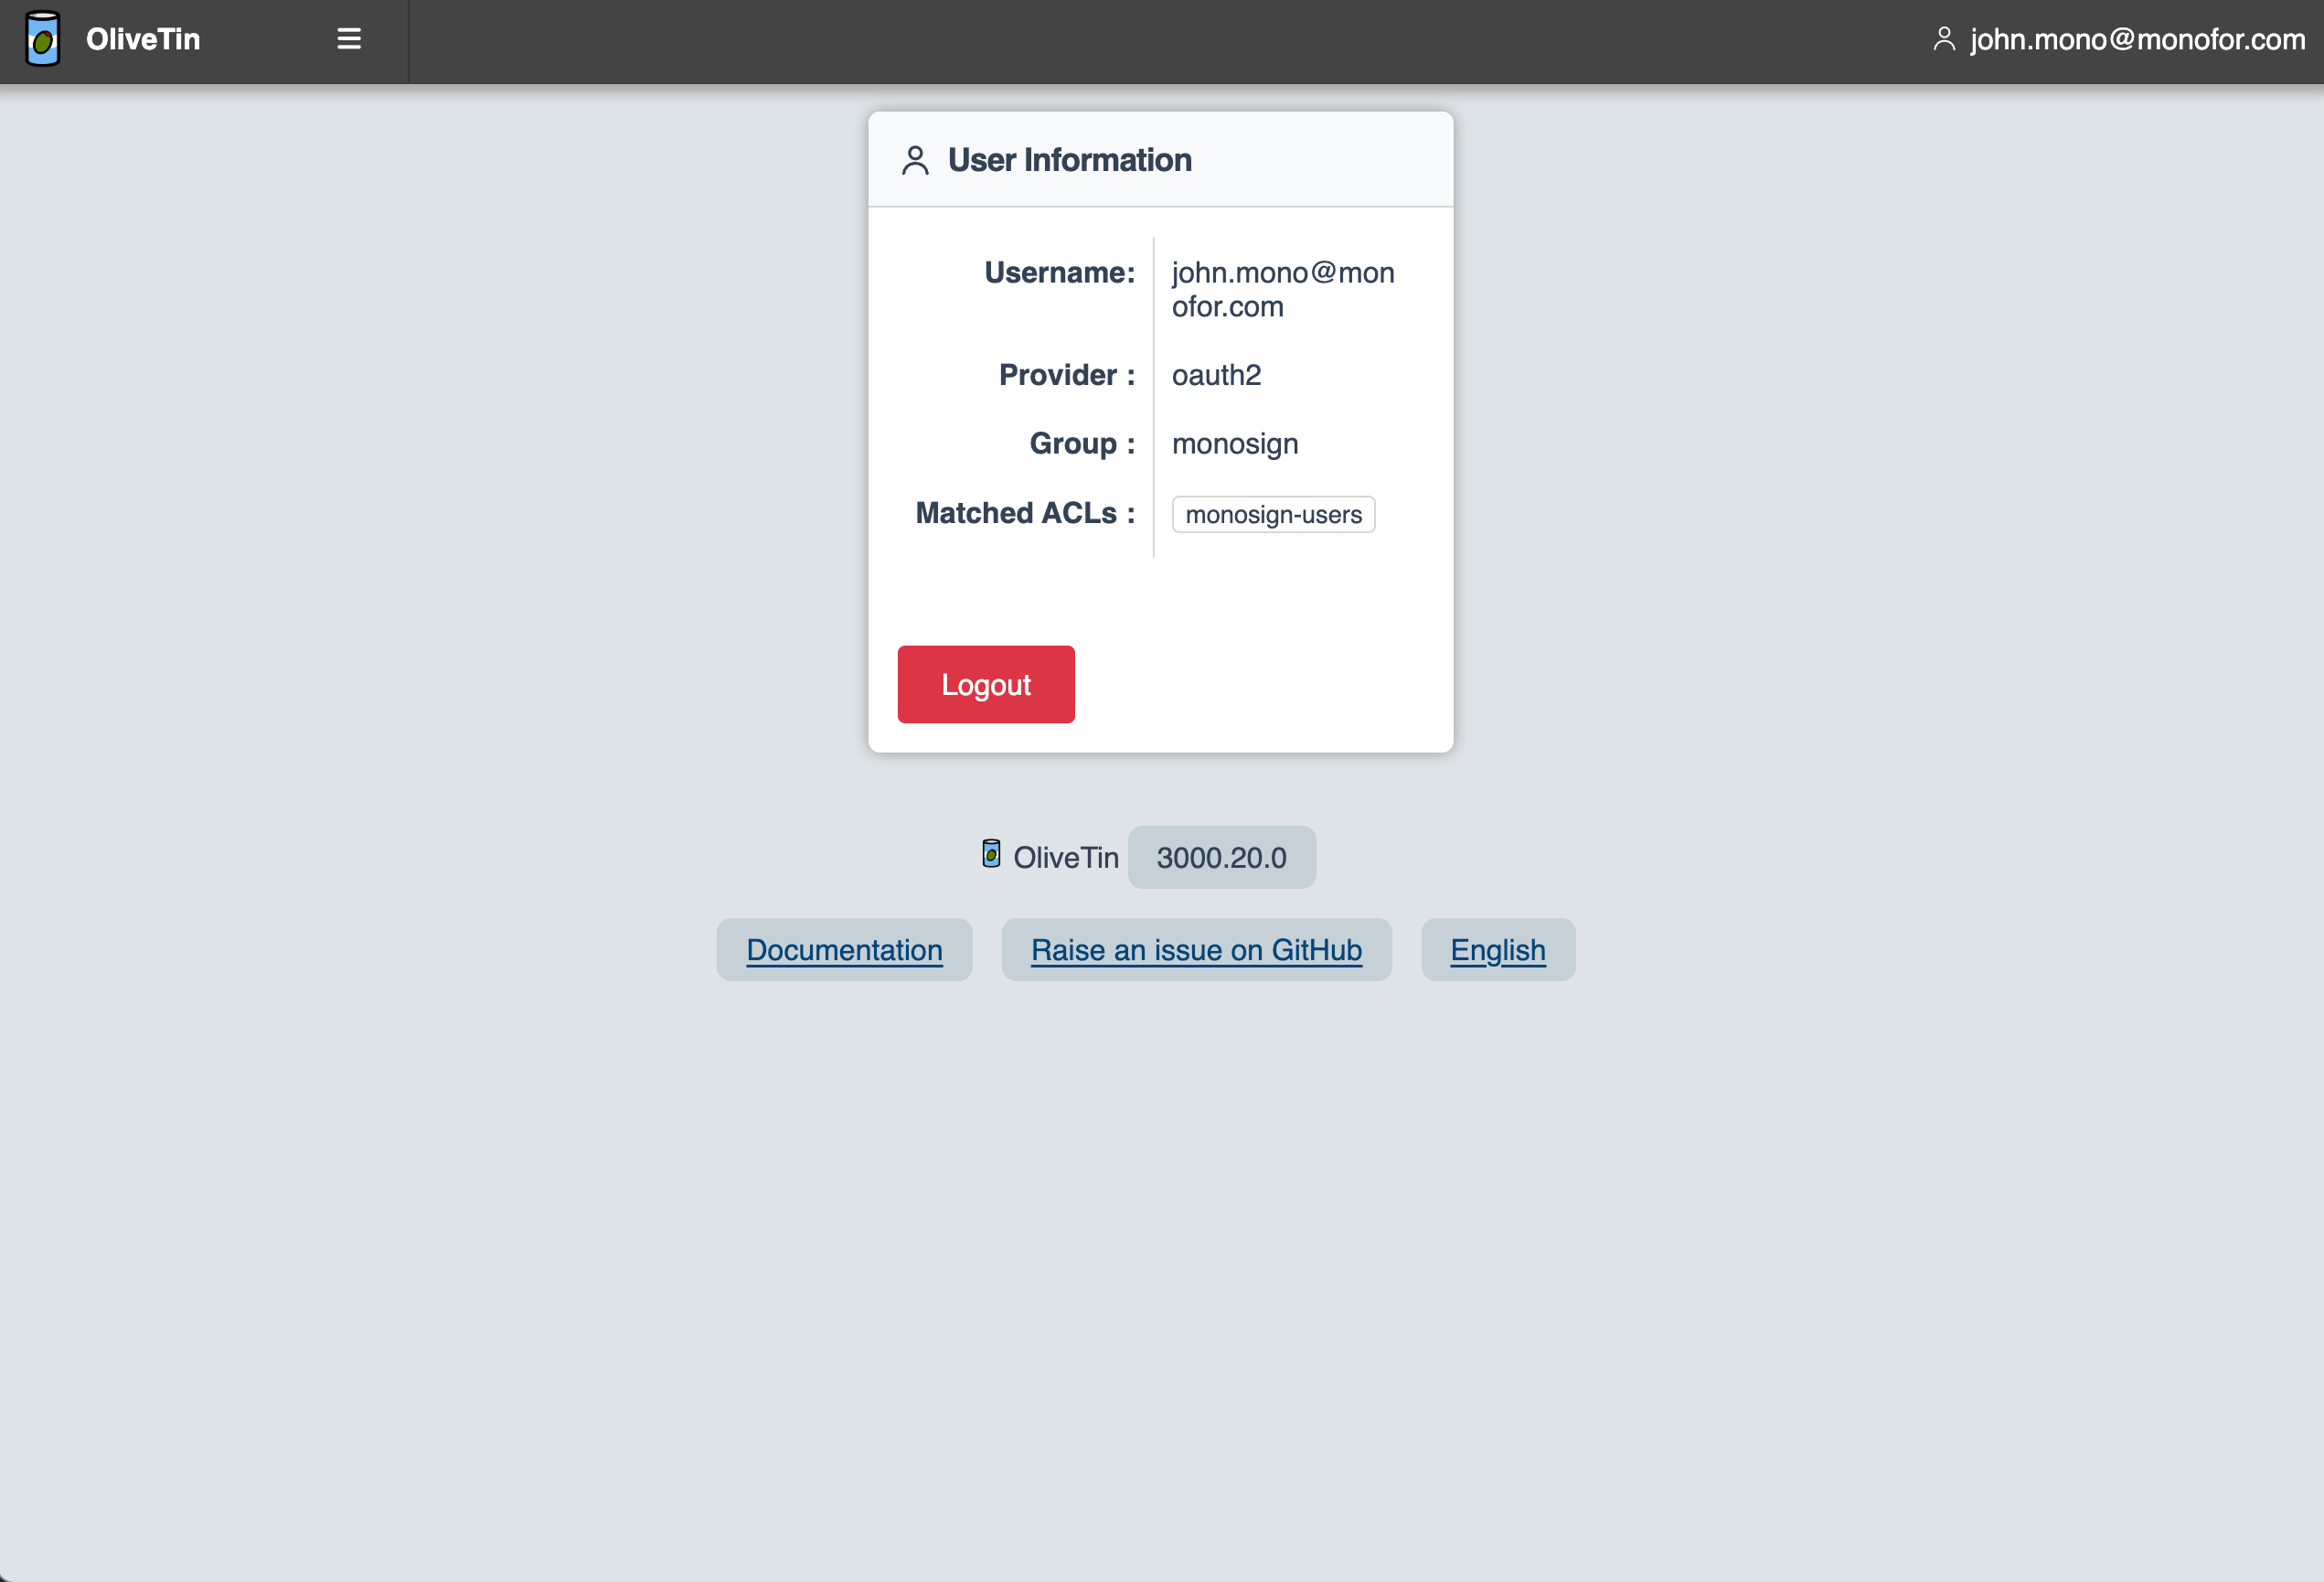Click the small OliveTin logo in footer
Viewport: 2324px width, 1582px height.
[x=991, y=854]
